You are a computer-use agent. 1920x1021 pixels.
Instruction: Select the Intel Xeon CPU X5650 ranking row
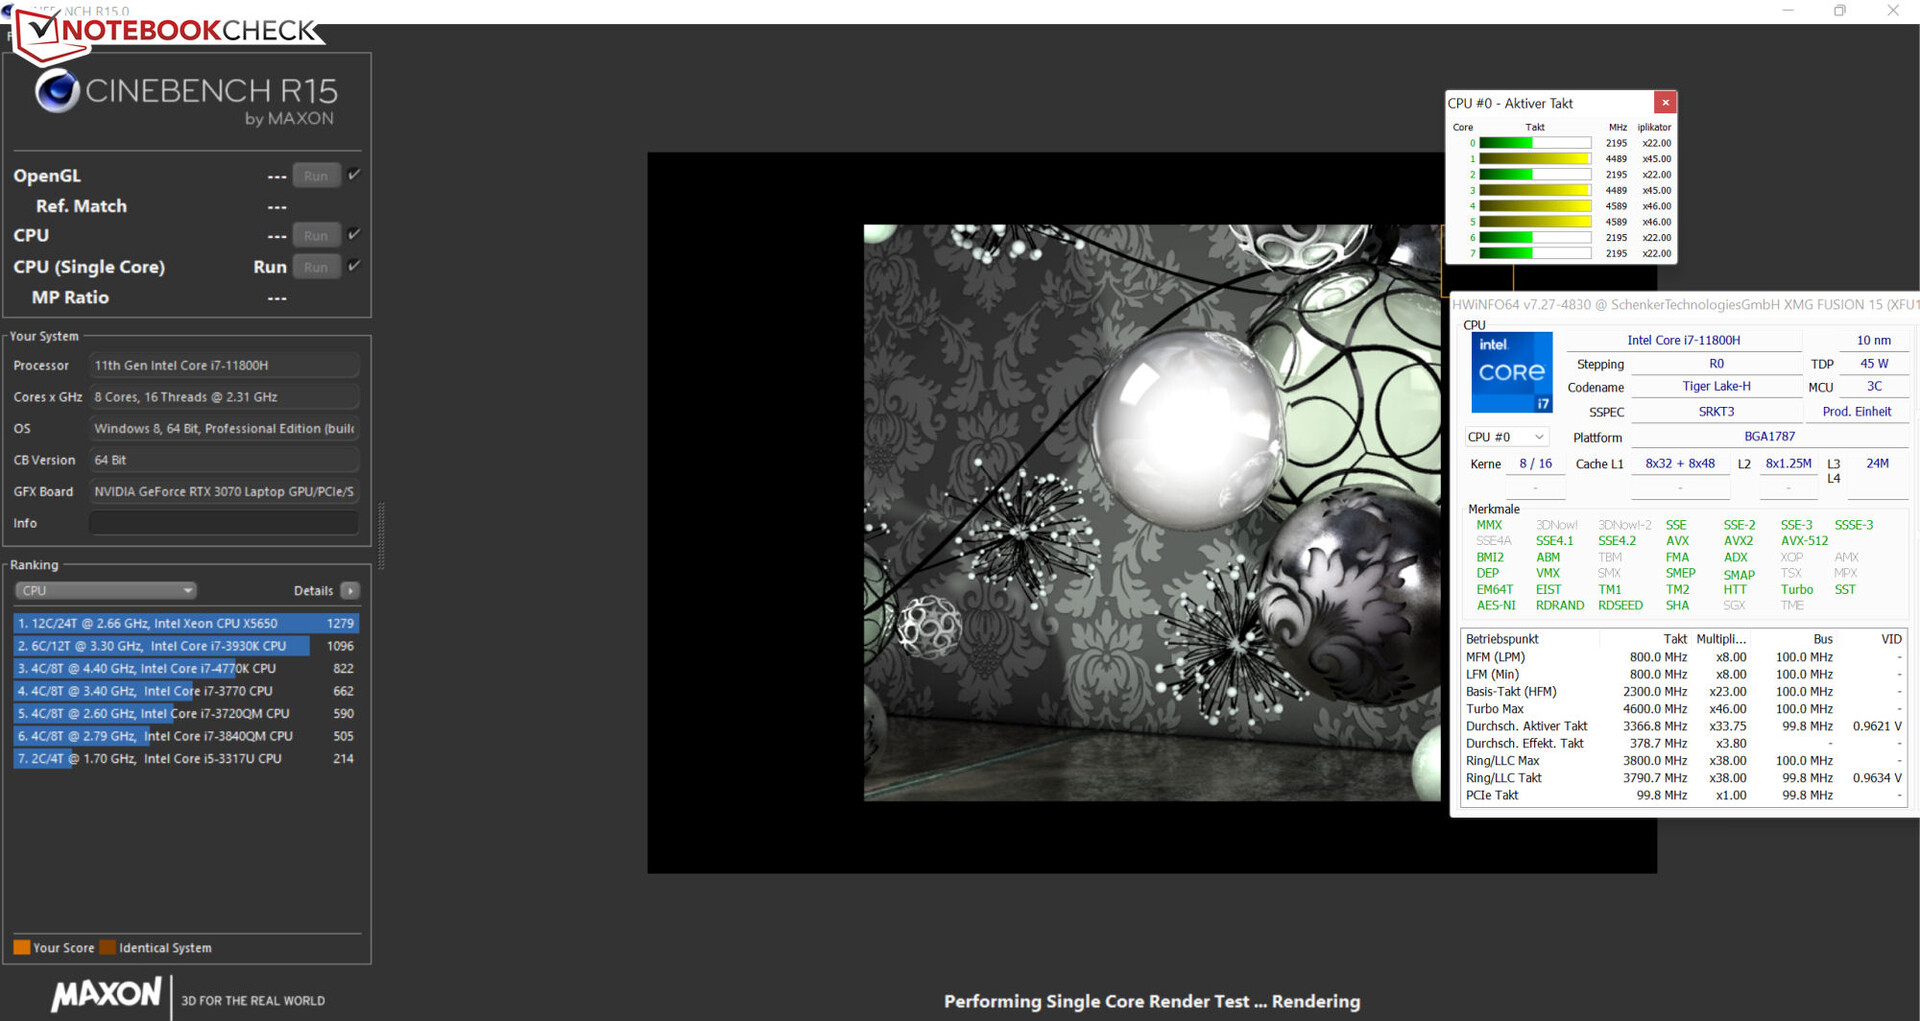(x=186, y=623)
